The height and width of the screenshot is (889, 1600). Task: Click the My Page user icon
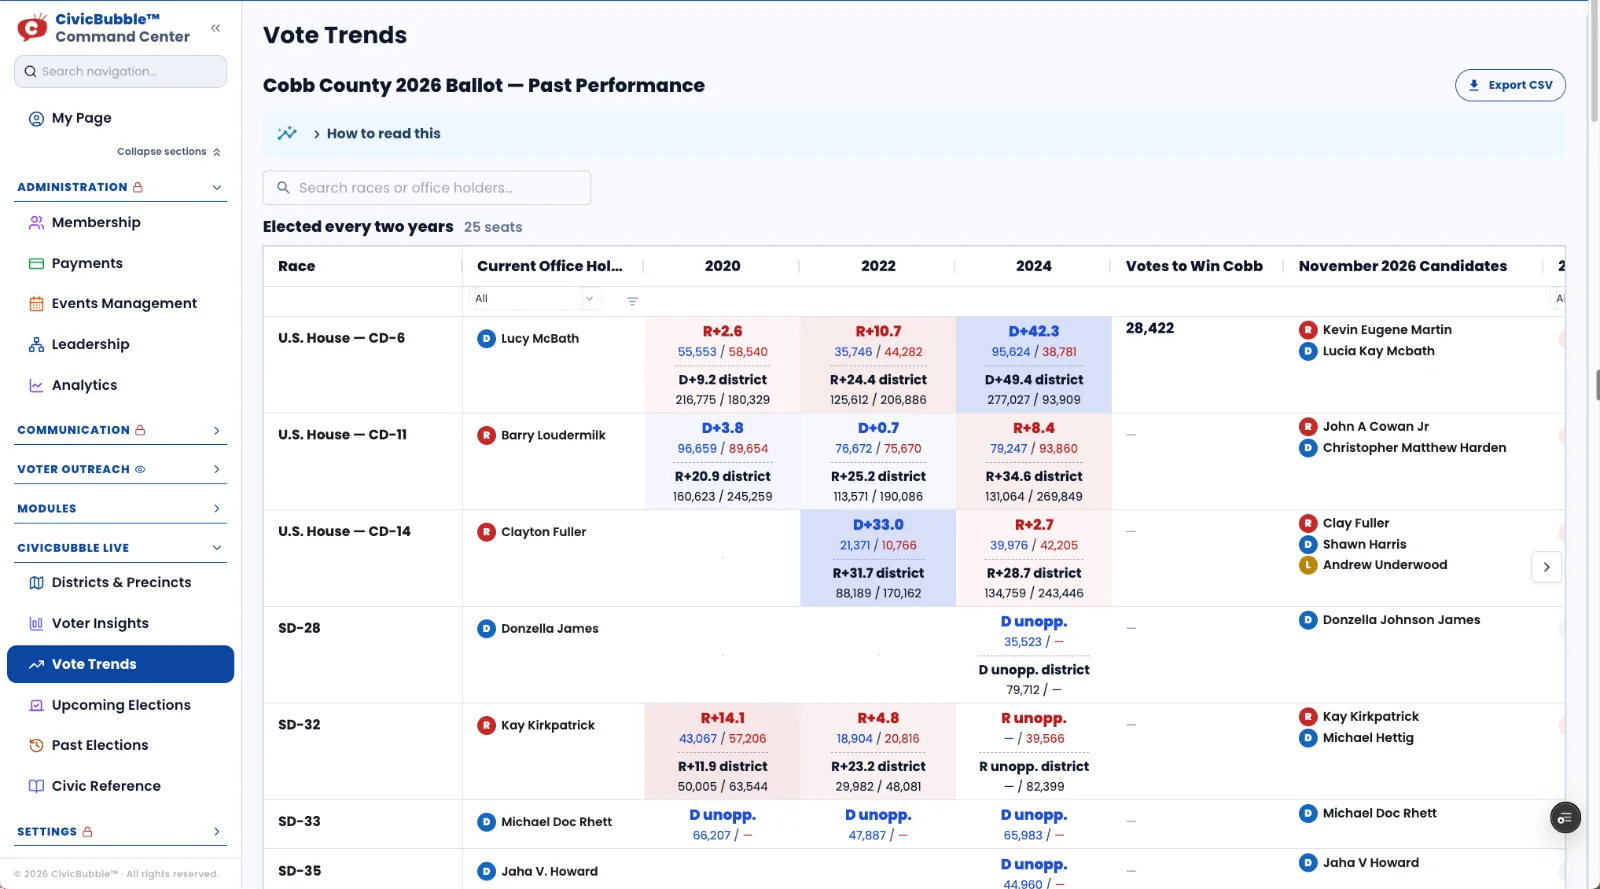[36, 118]
